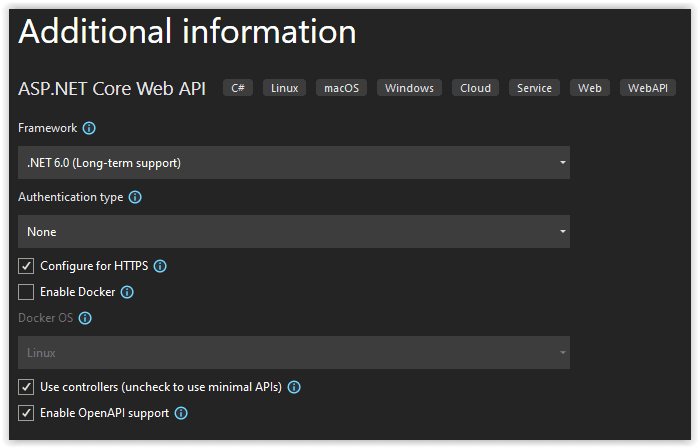Click the Docker OS label
This screenshot has width=699, height=448.
pos(45,318)
